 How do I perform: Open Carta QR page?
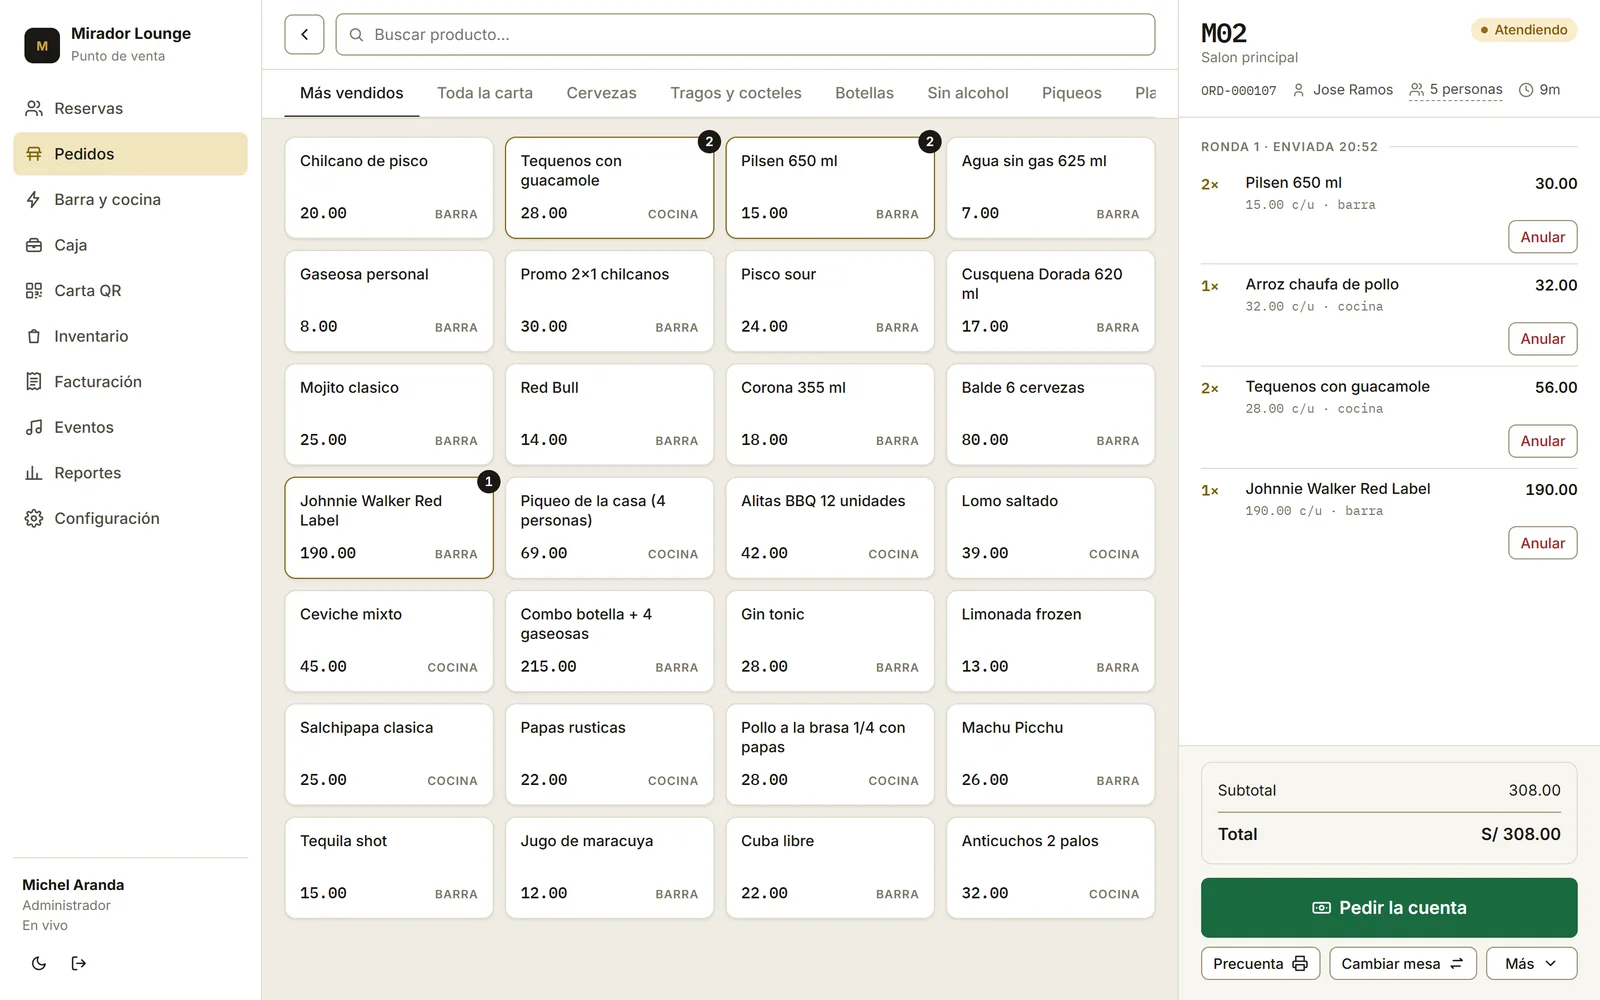coord(130,290)
